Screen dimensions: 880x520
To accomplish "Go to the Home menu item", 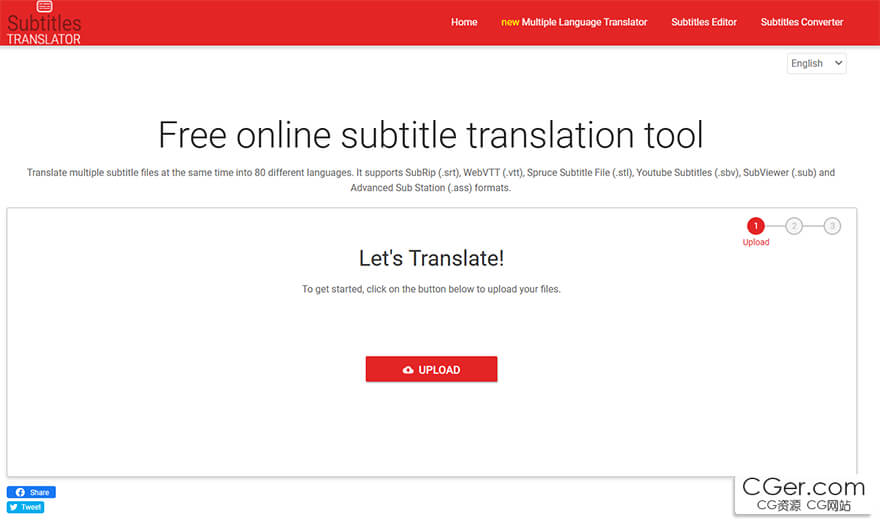I will (464, 22).
